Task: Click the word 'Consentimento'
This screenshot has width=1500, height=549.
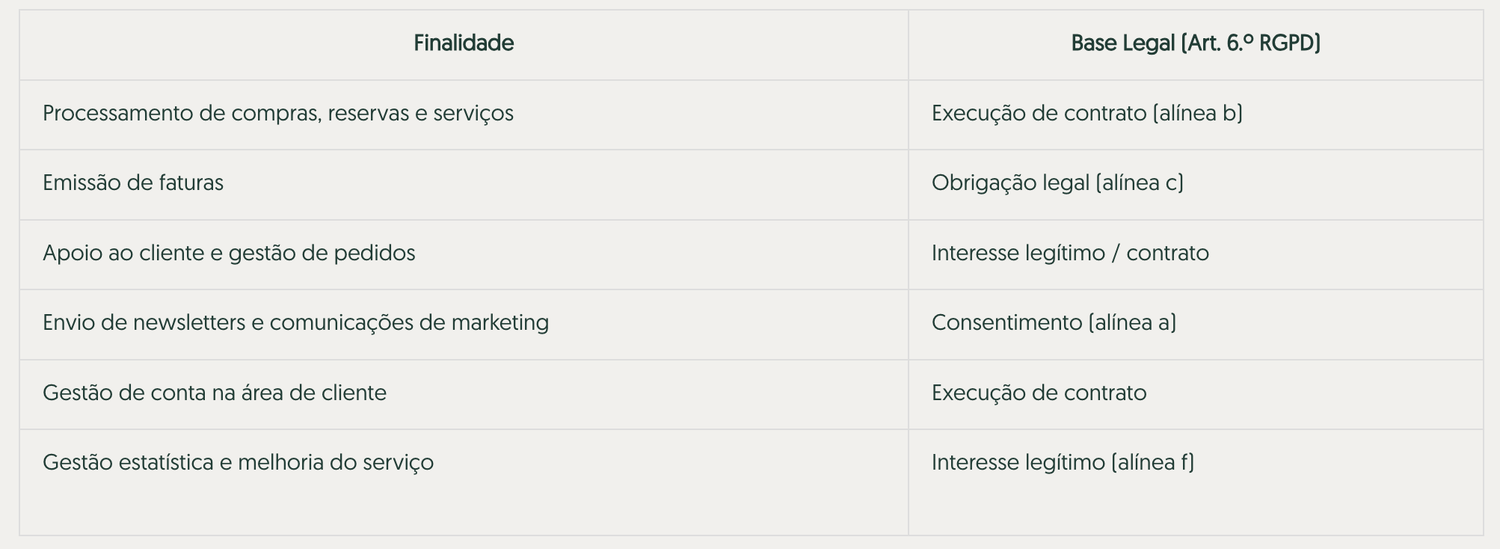Action: tap(1007, 323)
